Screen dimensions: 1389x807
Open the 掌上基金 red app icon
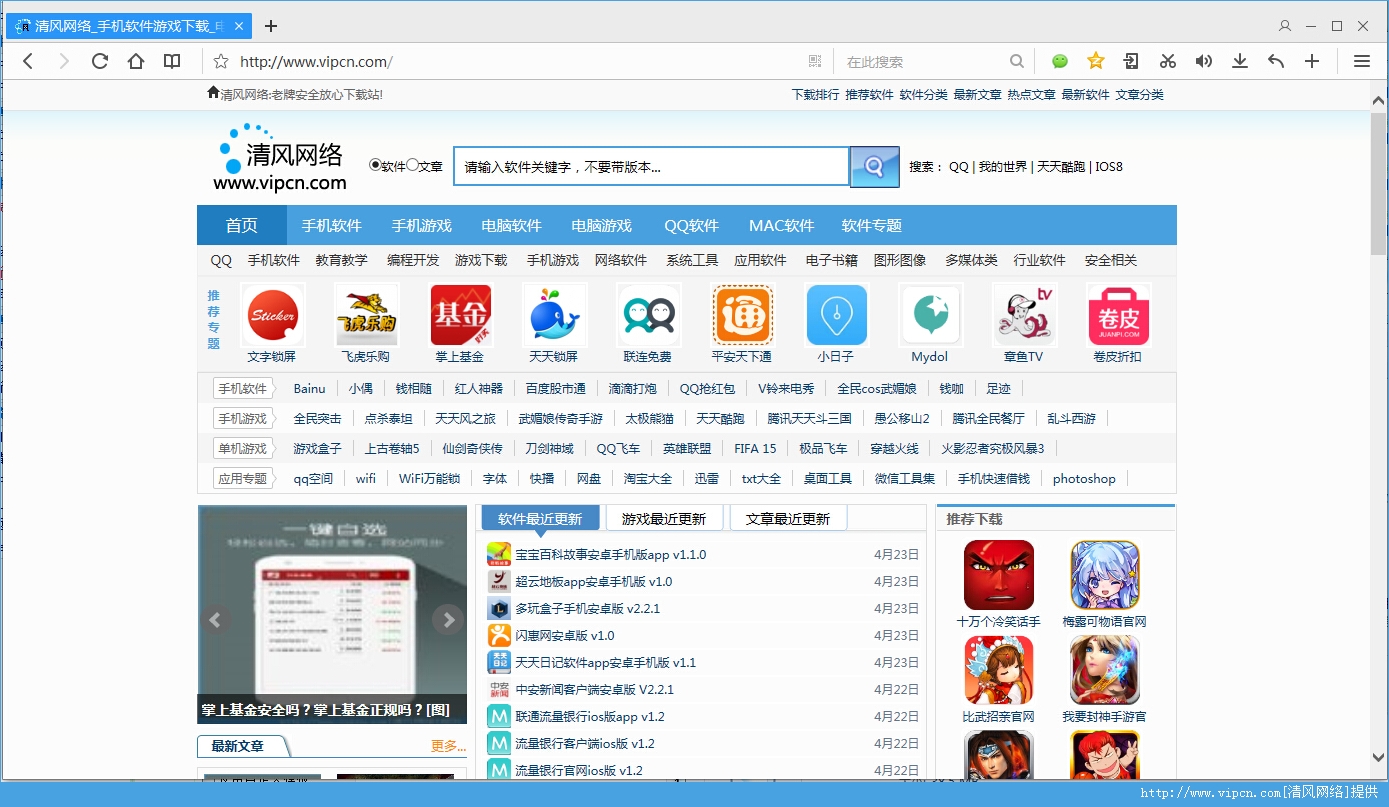click(460, 314)
